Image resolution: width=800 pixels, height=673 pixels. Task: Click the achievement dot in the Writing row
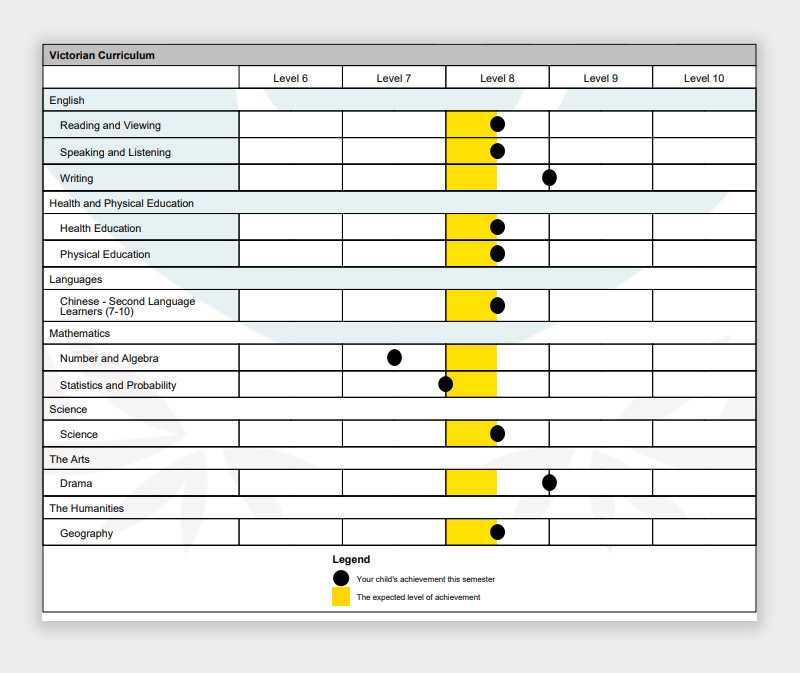tap(549, 178)
